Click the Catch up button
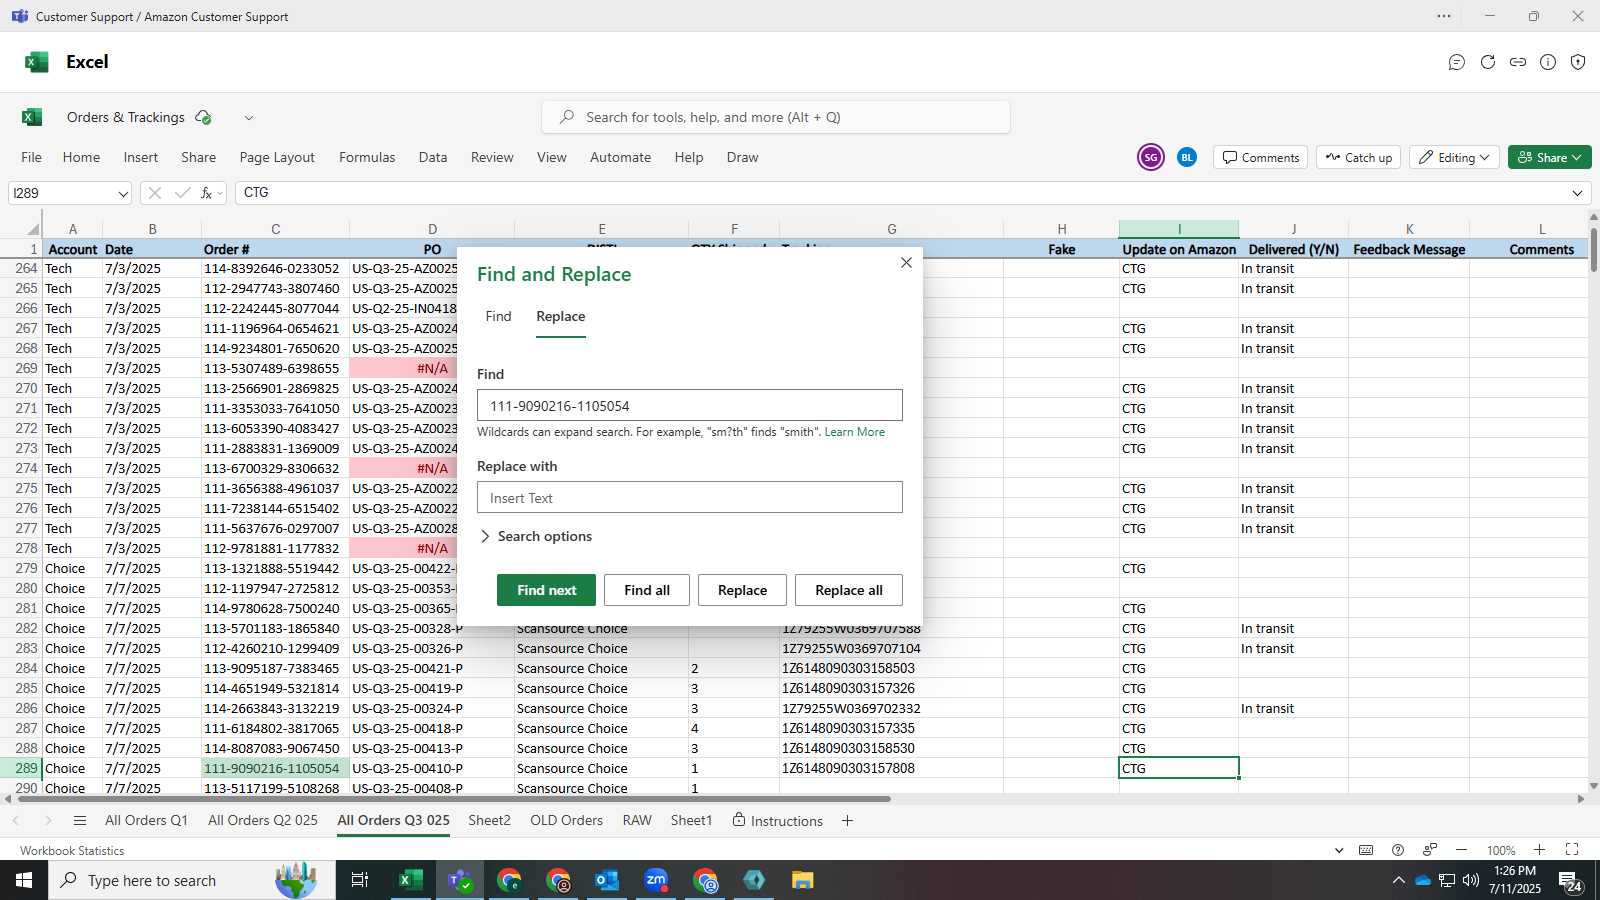The width and height of the screenshot is (1600, 900). (x=1359, y=157)
